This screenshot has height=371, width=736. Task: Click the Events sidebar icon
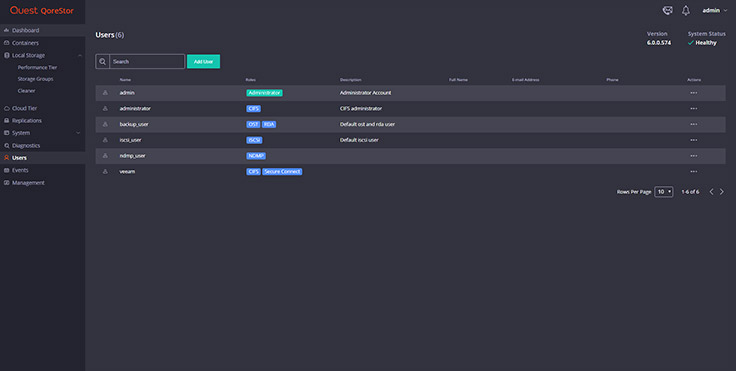tap(7, 170)
